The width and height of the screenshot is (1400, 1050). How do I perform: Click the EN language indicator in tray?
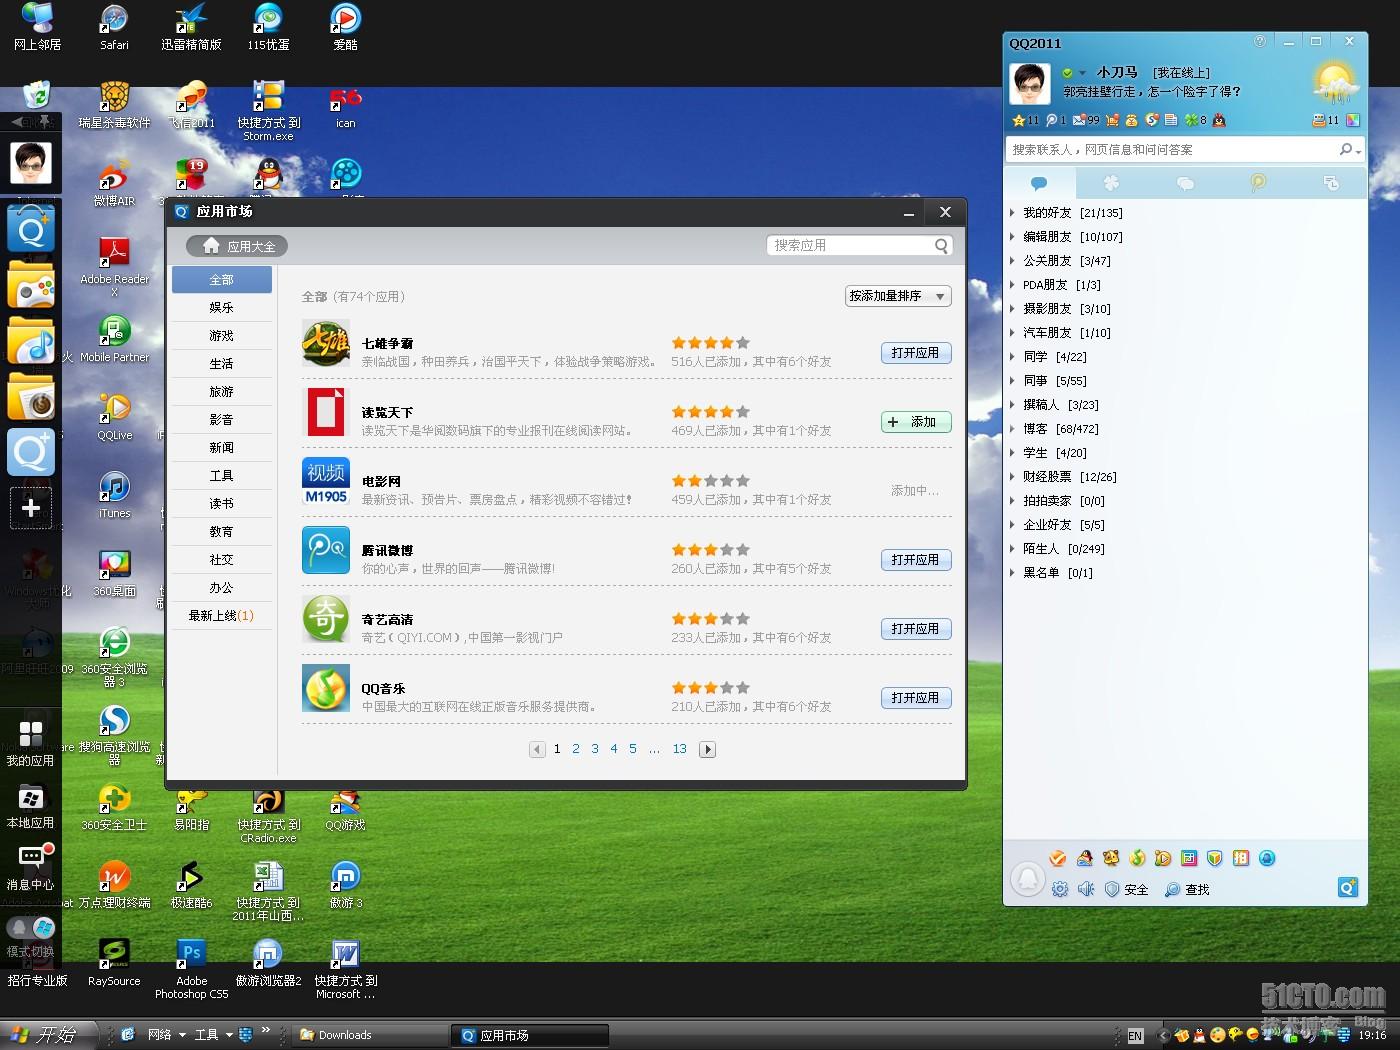tap(1135, 1036)
